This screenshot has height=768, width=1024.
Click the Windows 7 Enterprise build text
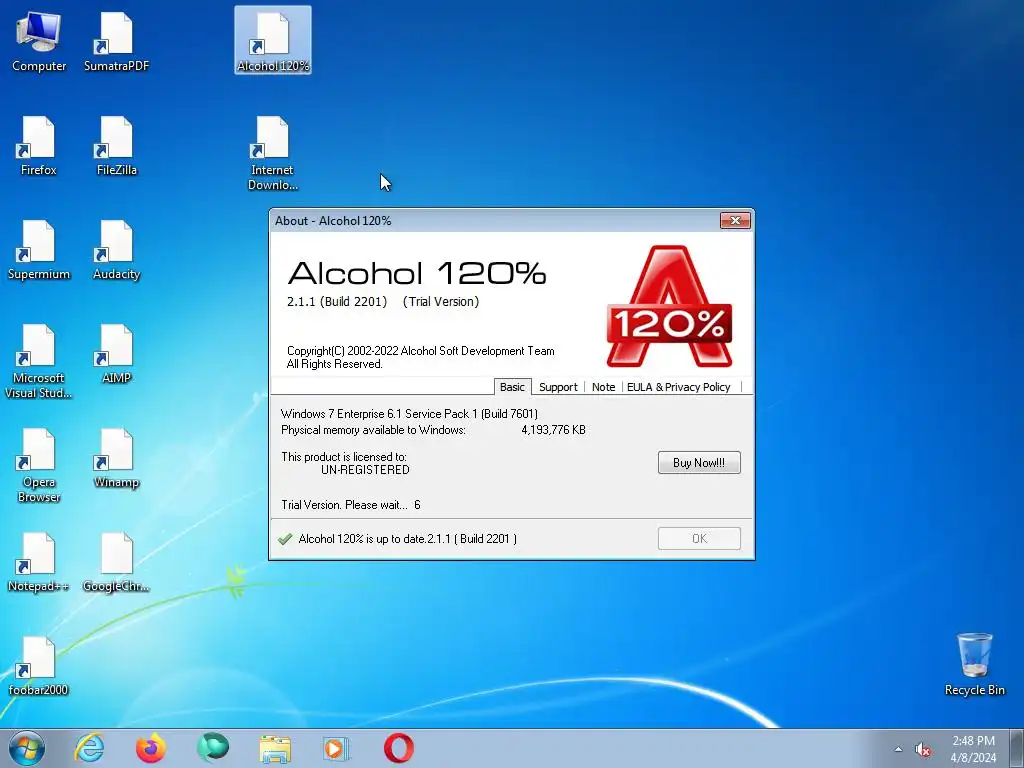409,413
